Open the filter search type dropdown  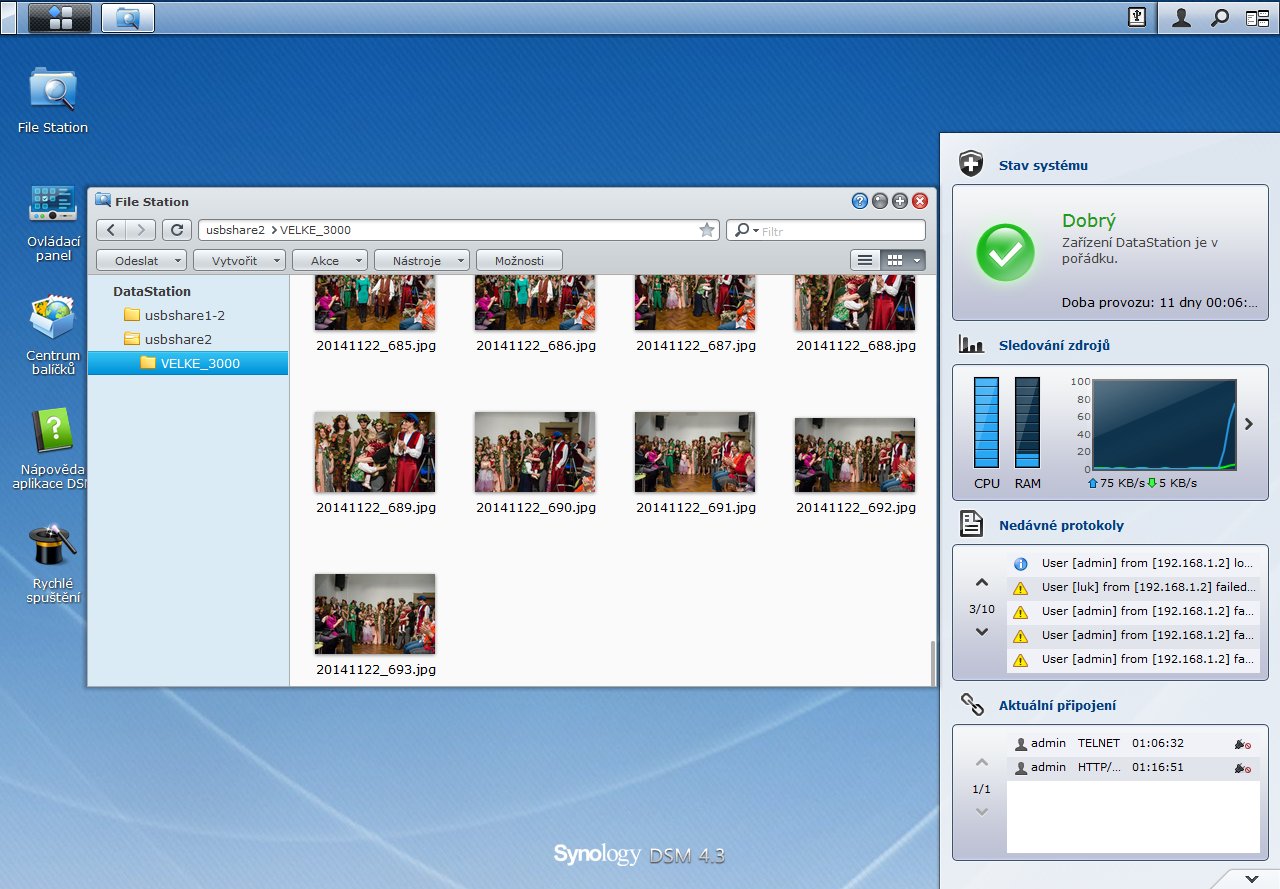click(x=746, y=230)
